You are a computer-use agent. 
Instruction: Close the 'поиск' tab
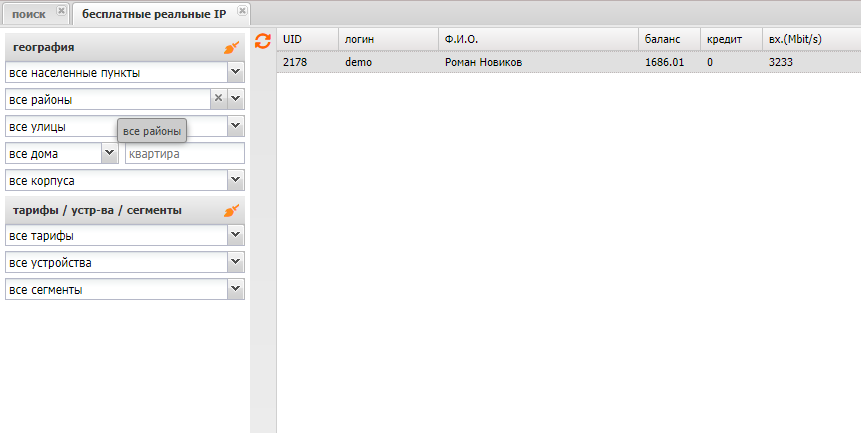(61, 11)
